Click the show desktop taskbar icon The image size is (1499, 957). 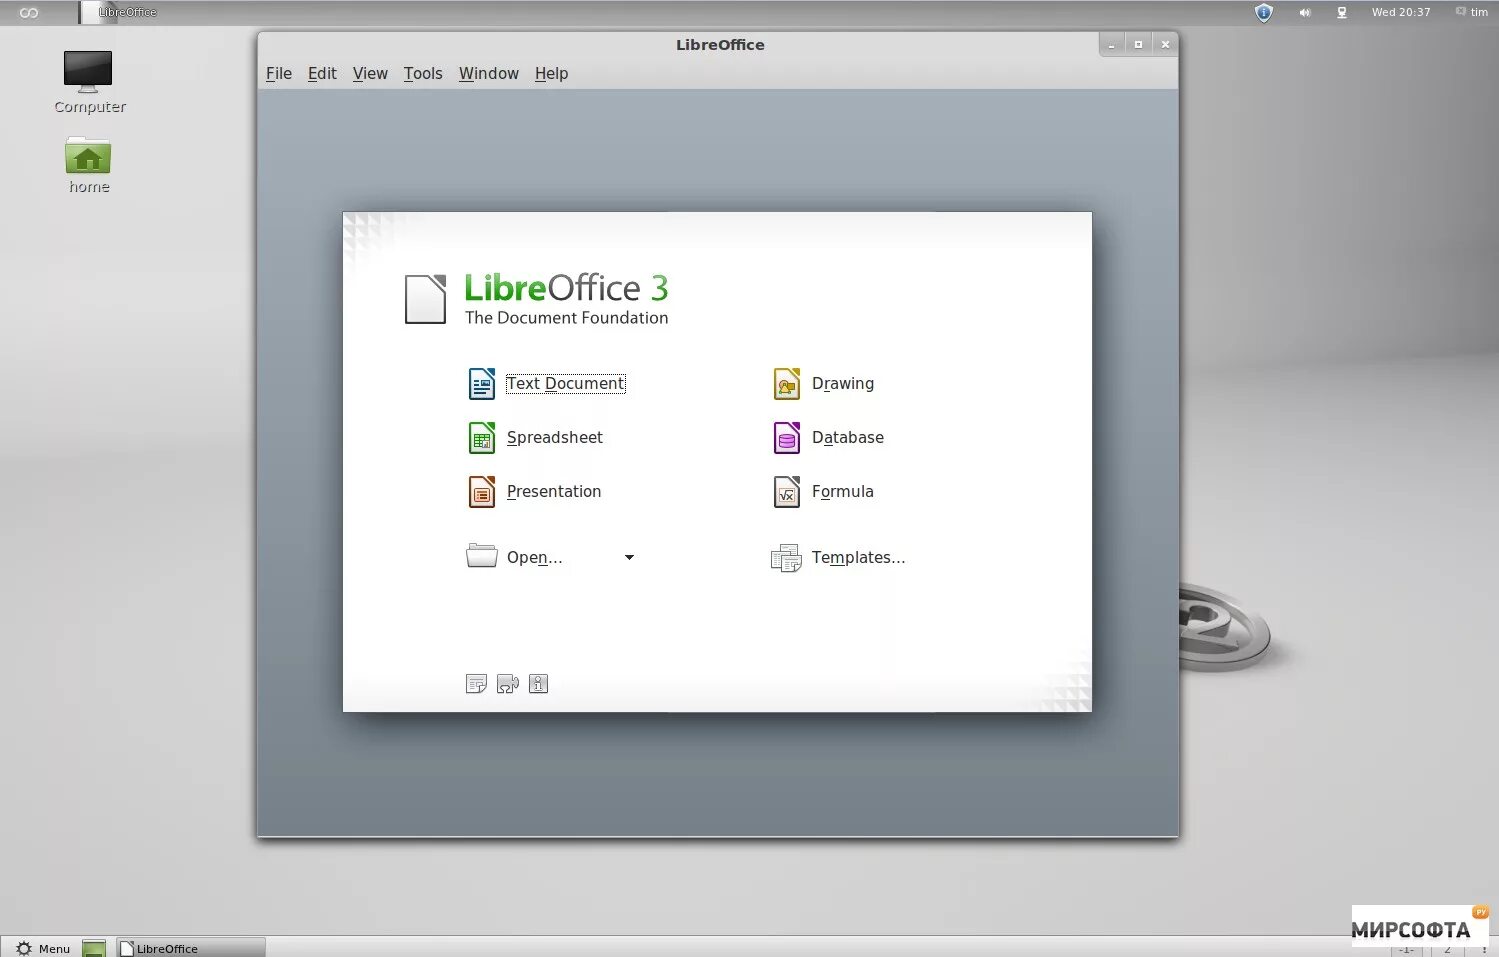click(x=94, y=948)
